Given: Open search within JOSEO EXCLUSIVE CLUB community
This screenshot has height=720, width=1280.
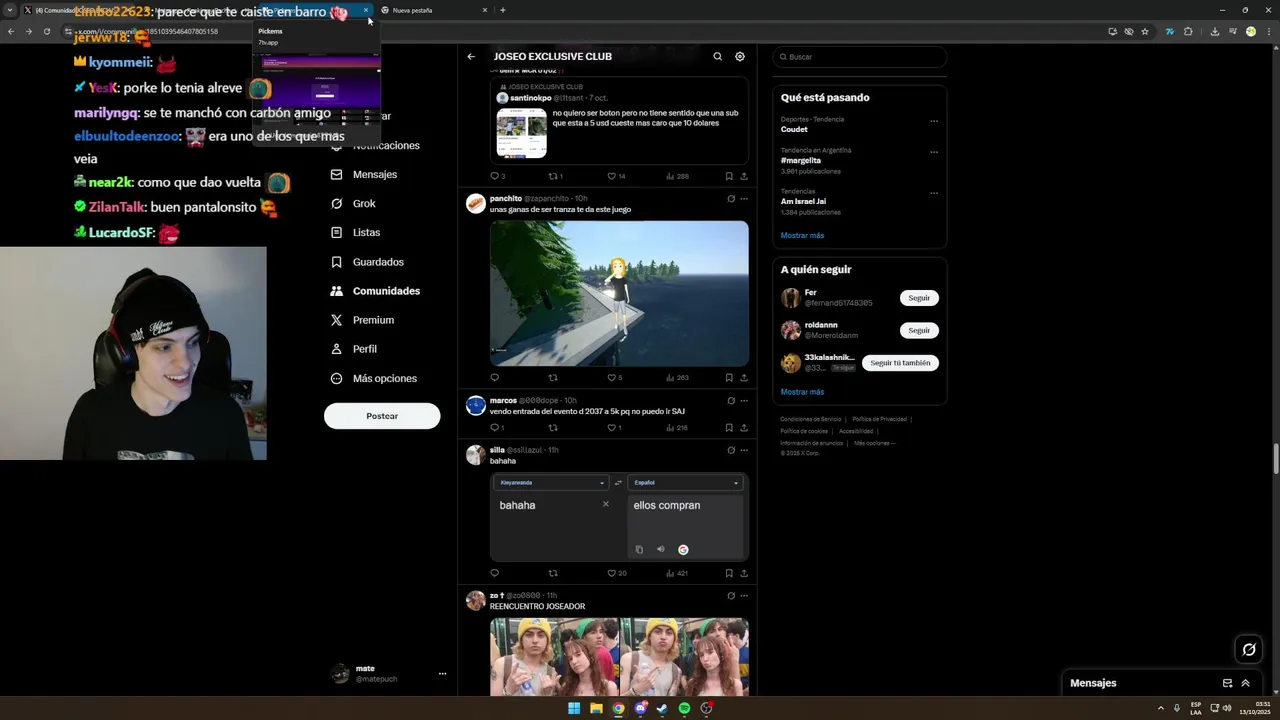Looking at the screenshot, I should (x=717, y=57).
